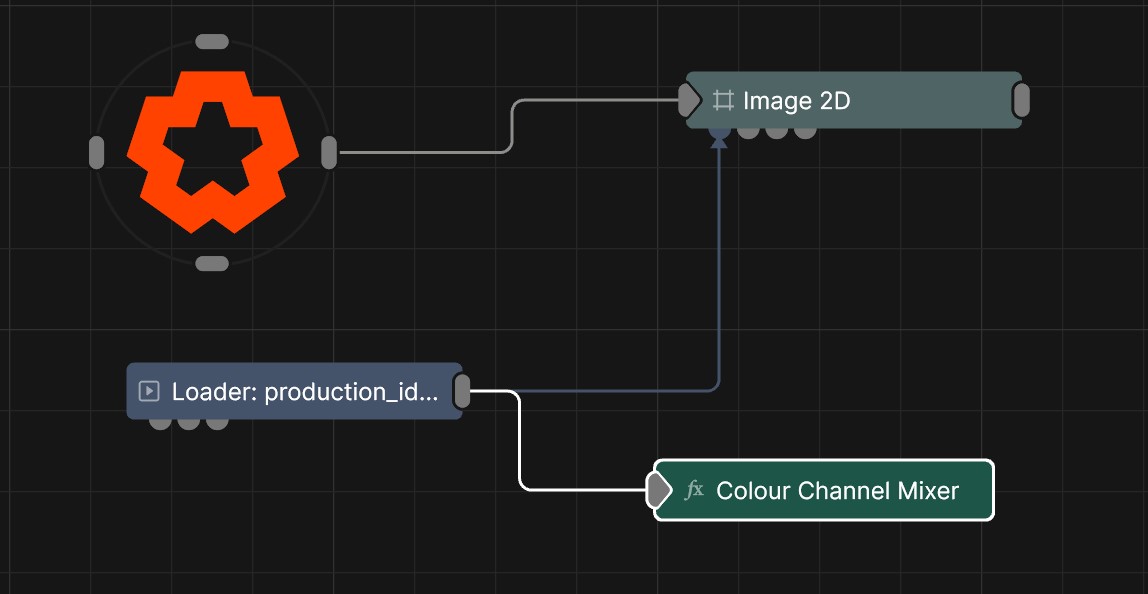The image size is (1148, 594).
Task: Click the arrow-shaped input port of Colour Channel Mixer
Action: tap(658, 490)
